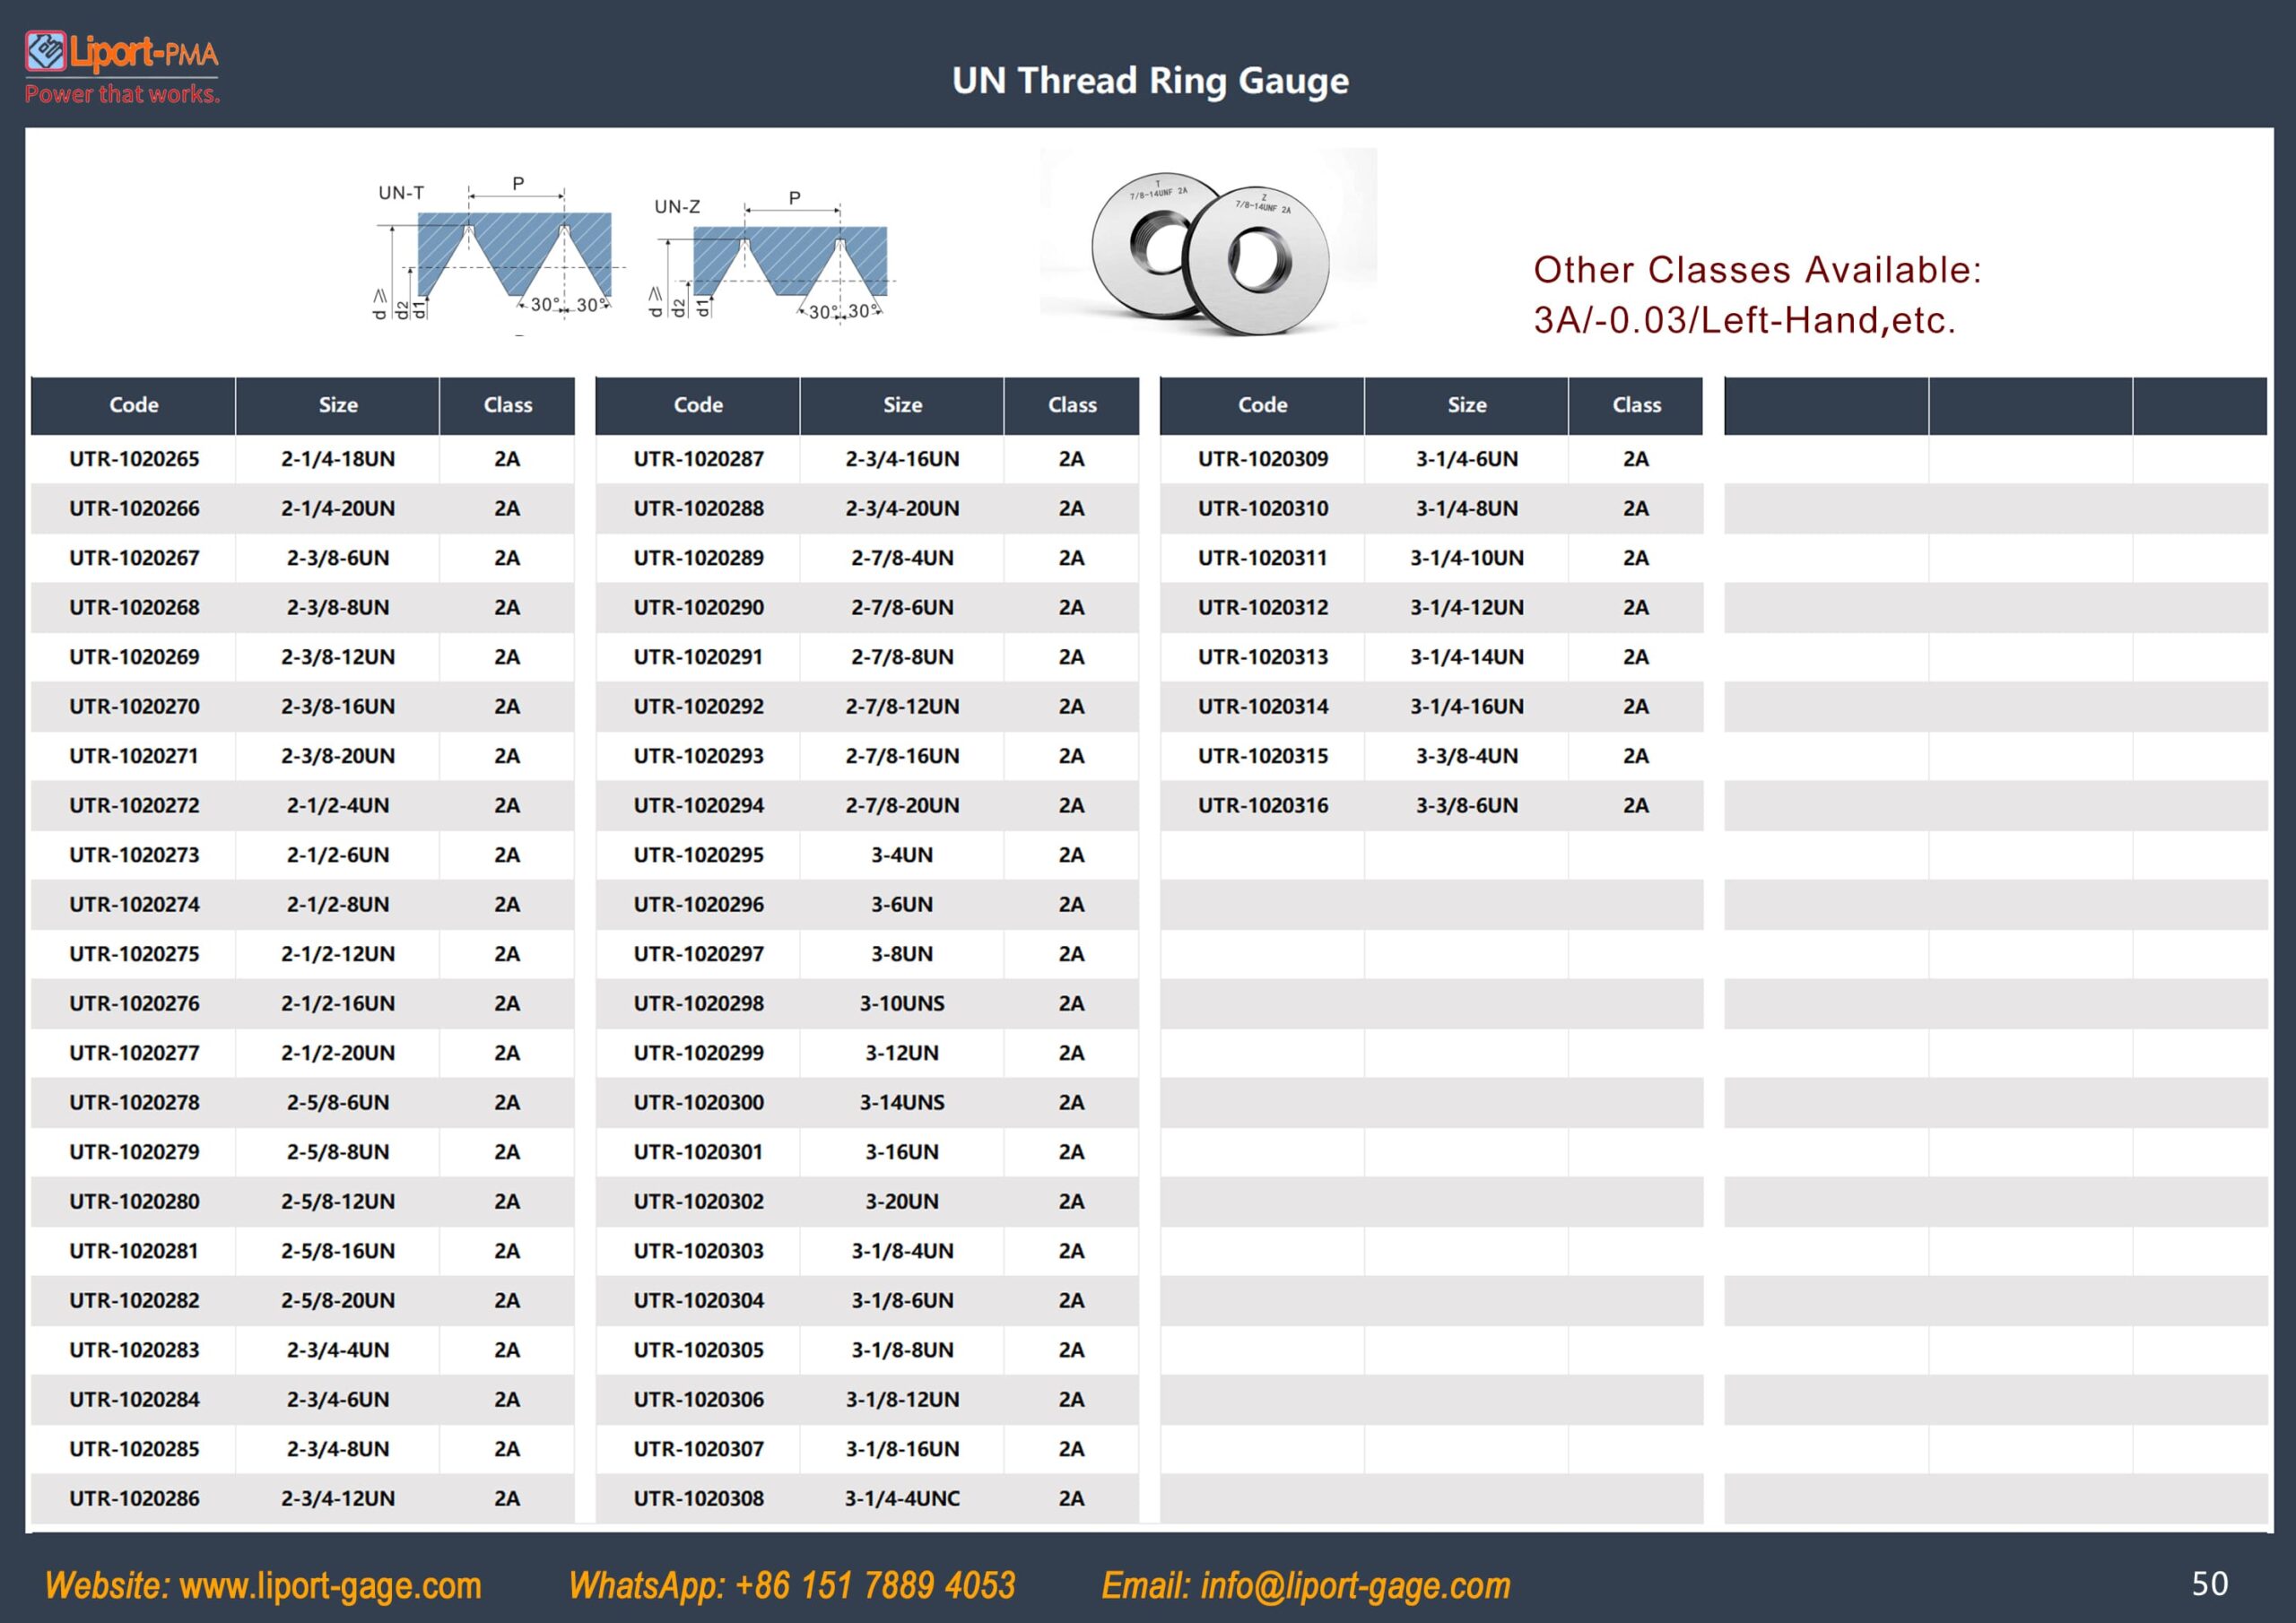The height and width of the screenshot is (1623, 2296).
Task: Select code UTR-1020286
Action: point(134,1498)
